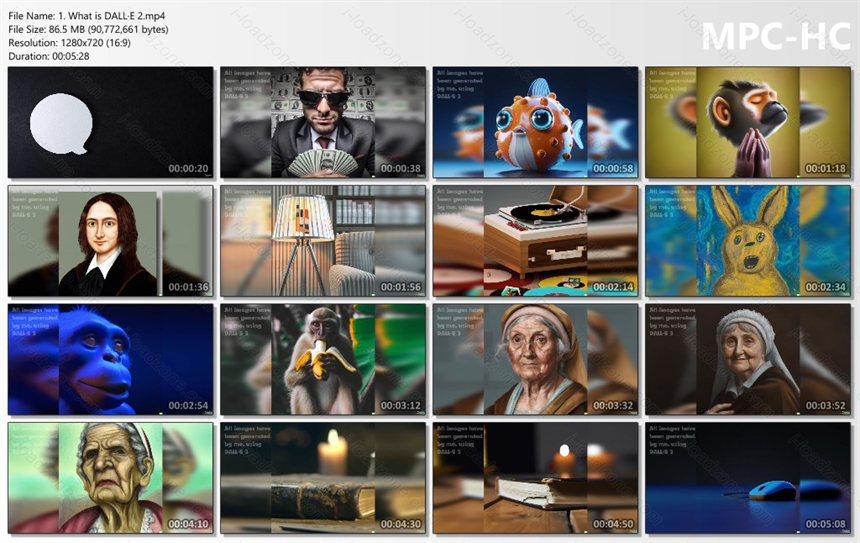
Task: Open the 00:04:50 book on table thumbnail
Action: 535,478
